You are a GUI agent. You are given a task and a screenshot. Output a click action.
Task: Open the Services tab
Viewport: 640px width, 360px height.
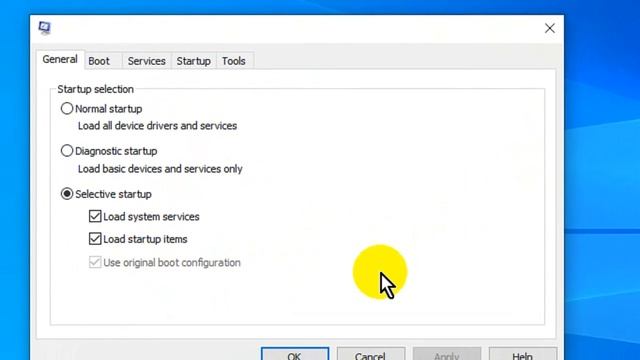click(x=147, y=61)
